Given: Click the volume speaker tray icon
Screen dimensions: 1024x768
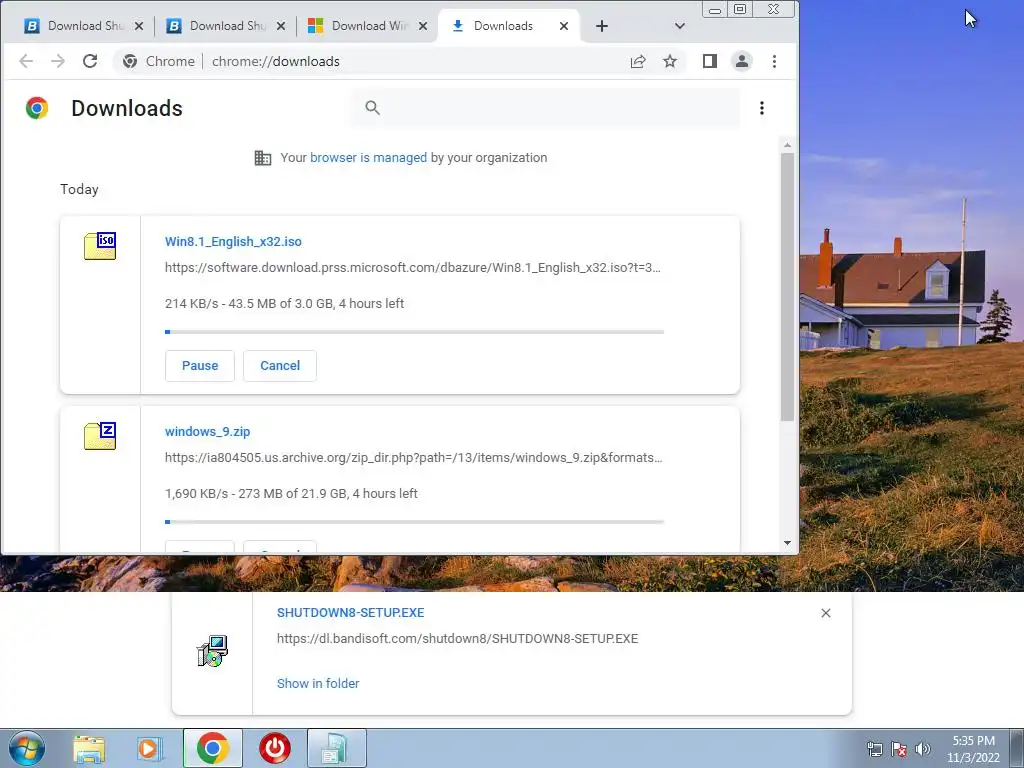Looking at the screenshot, I should 923,749.
